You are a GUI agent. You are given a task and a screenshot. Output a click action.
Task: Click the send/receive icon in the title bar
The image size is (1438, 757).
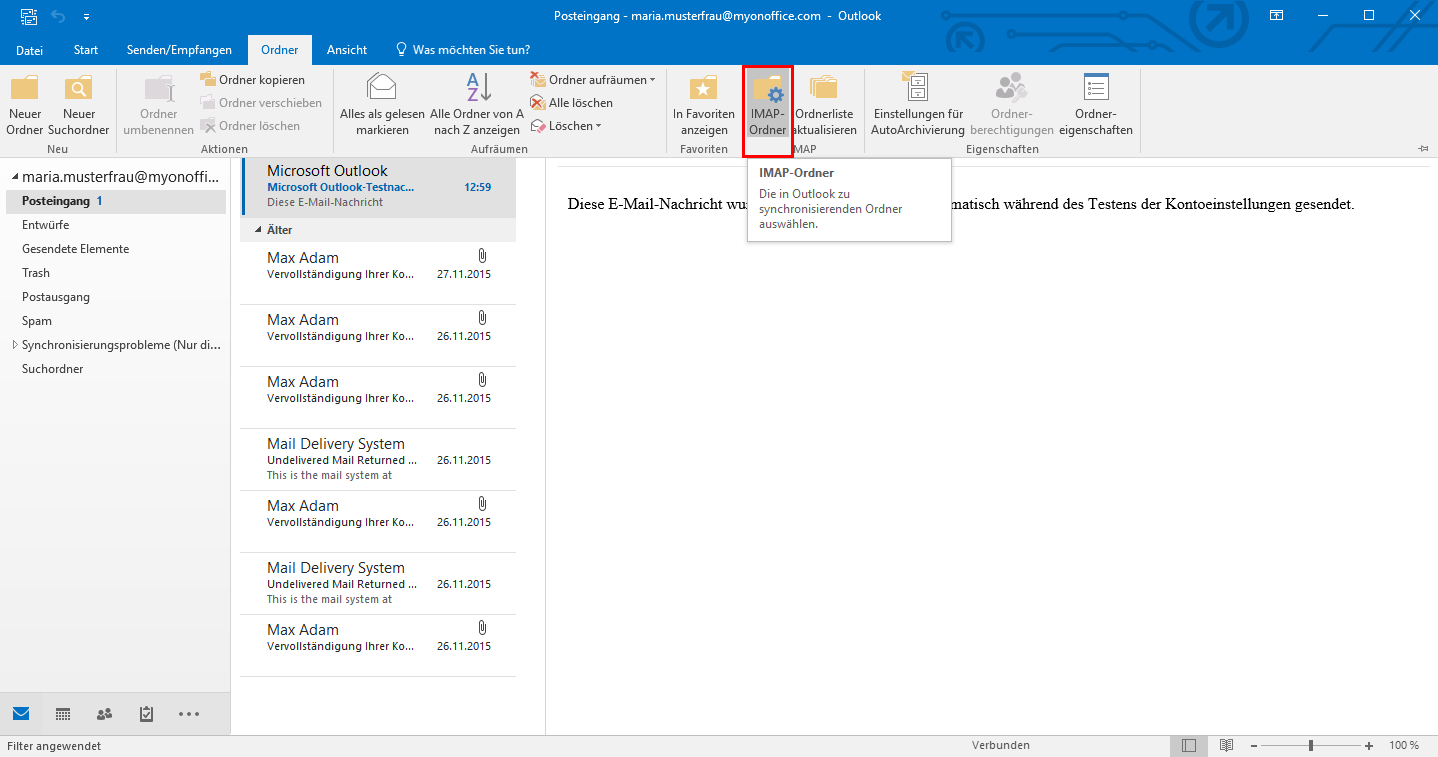[x=28, y=16]
